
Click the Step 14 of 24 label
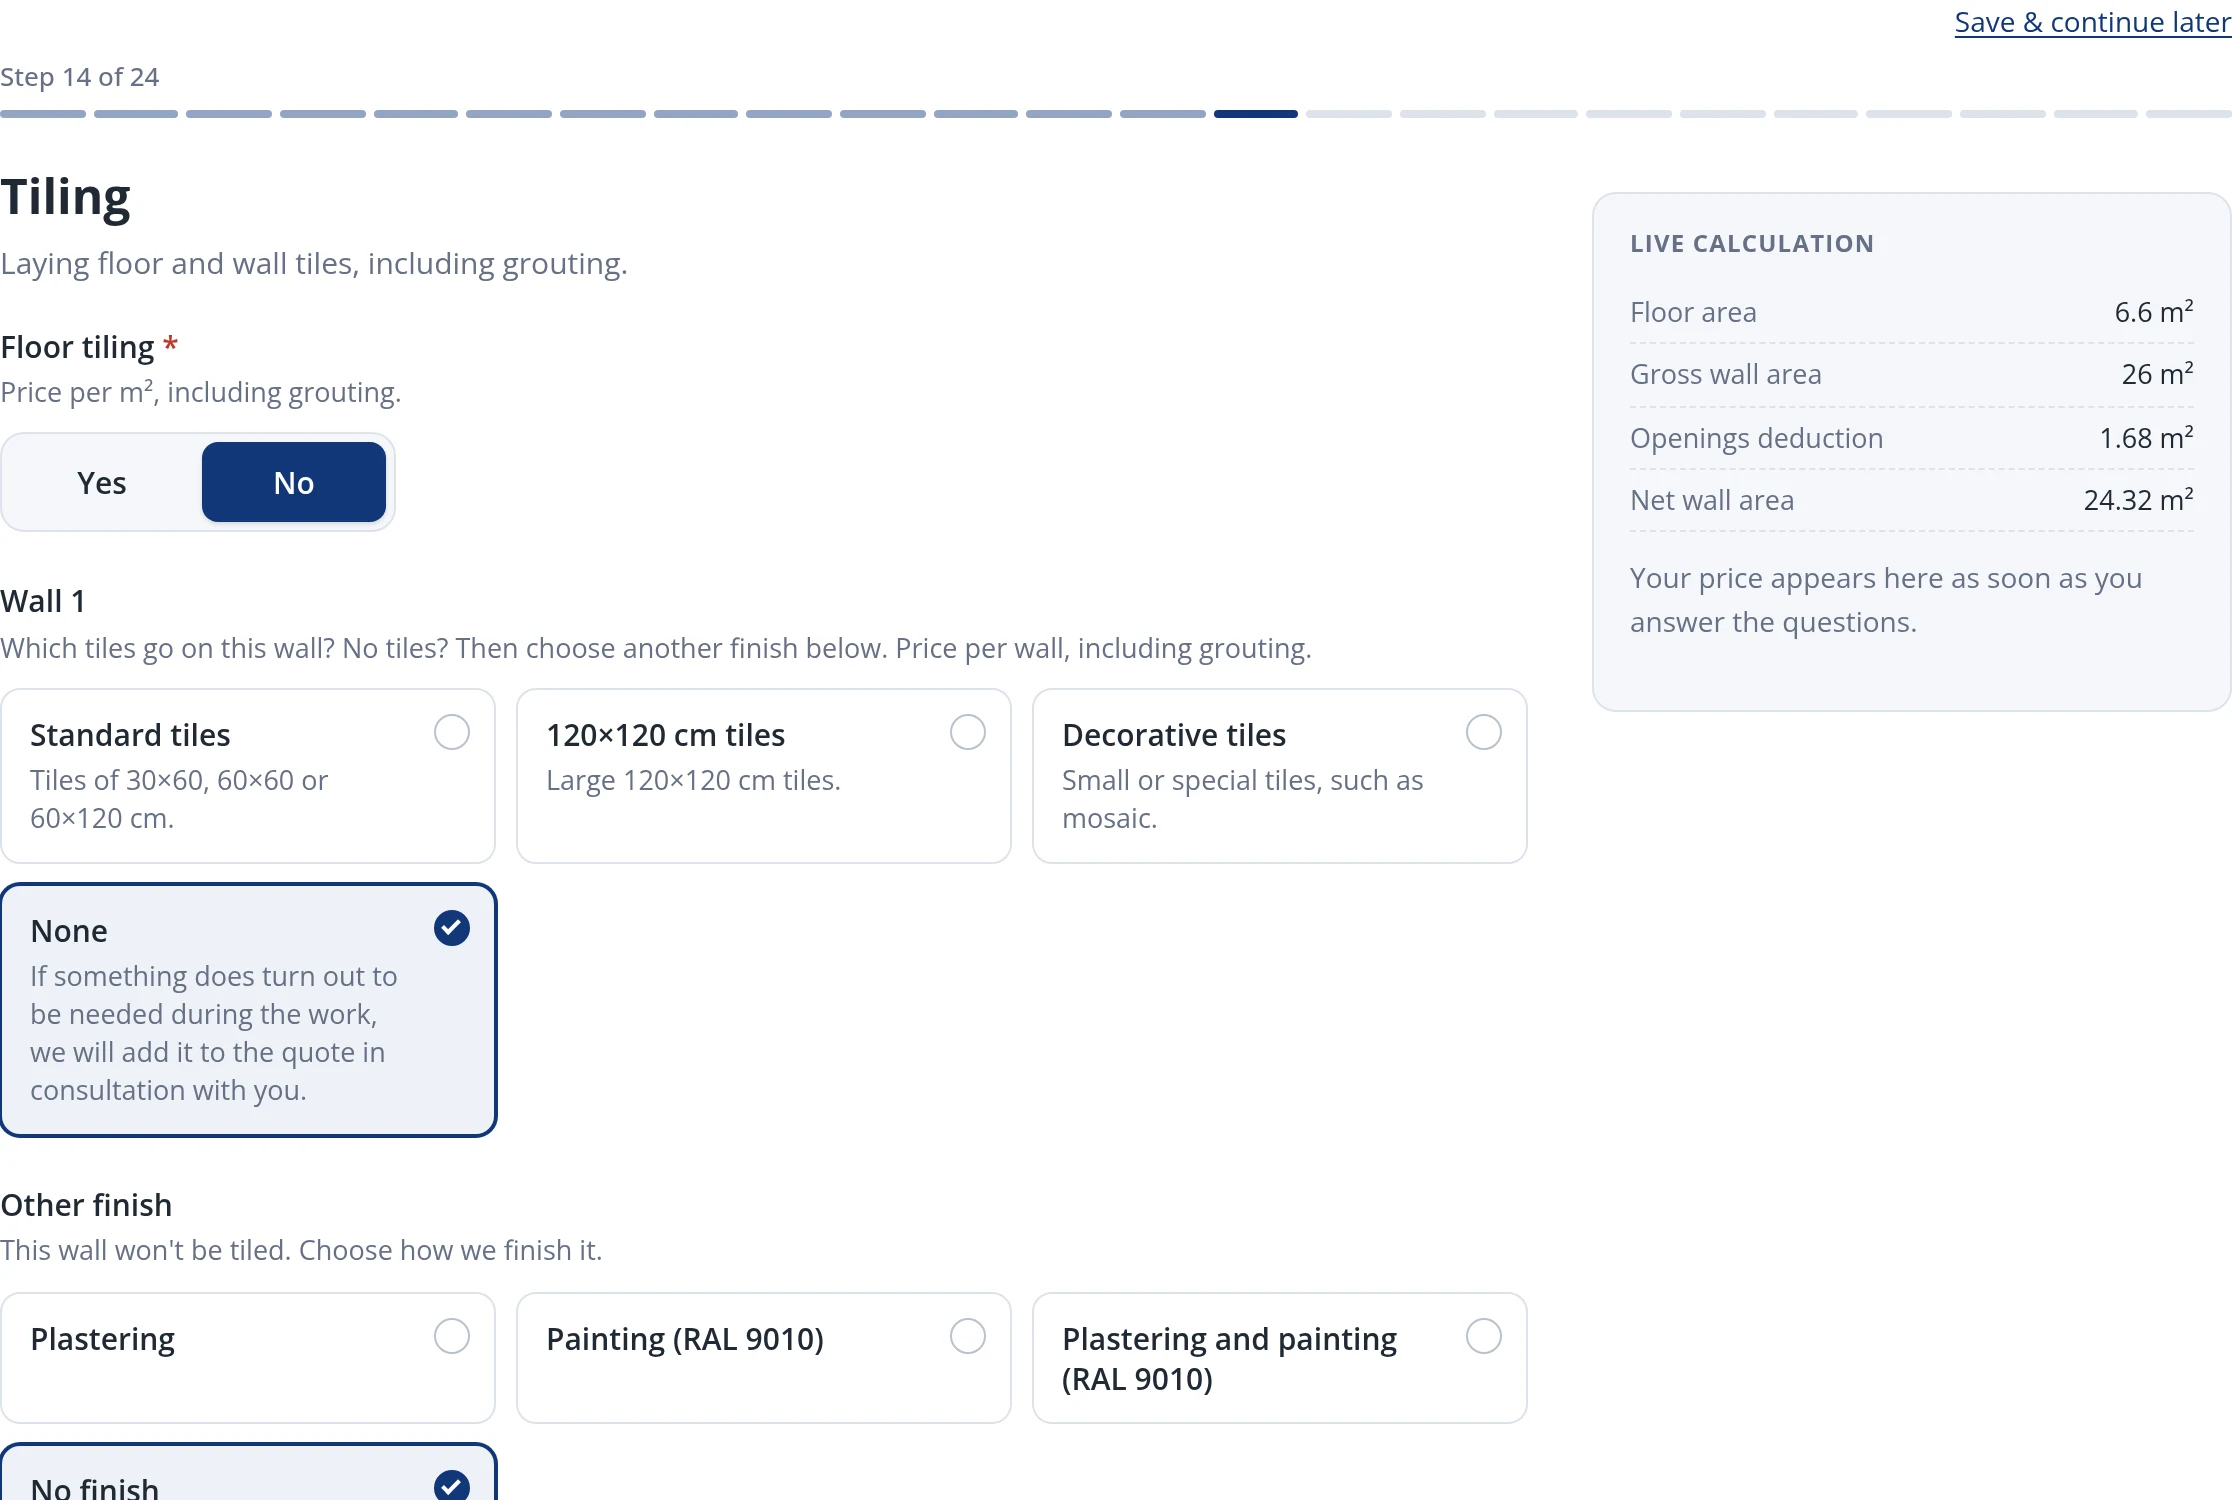click(x=80, y=77)
